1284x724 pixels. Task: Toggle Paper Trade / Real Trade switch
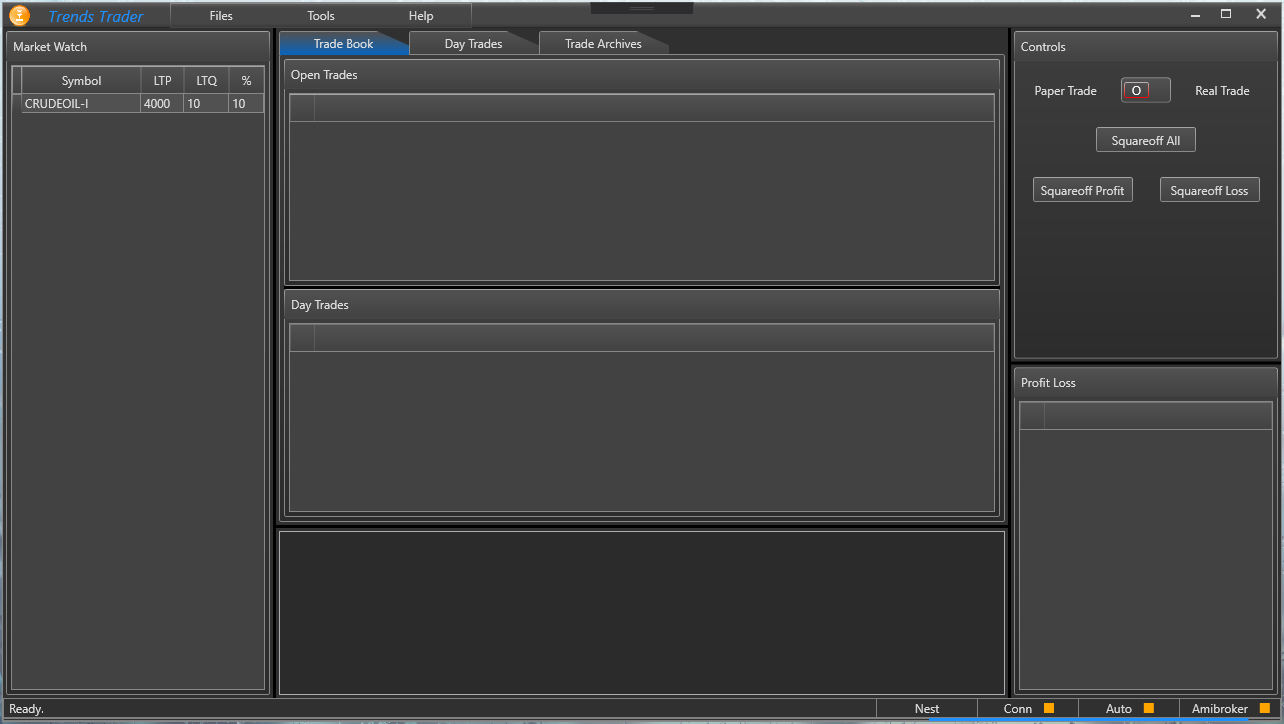coord(1146,90)
